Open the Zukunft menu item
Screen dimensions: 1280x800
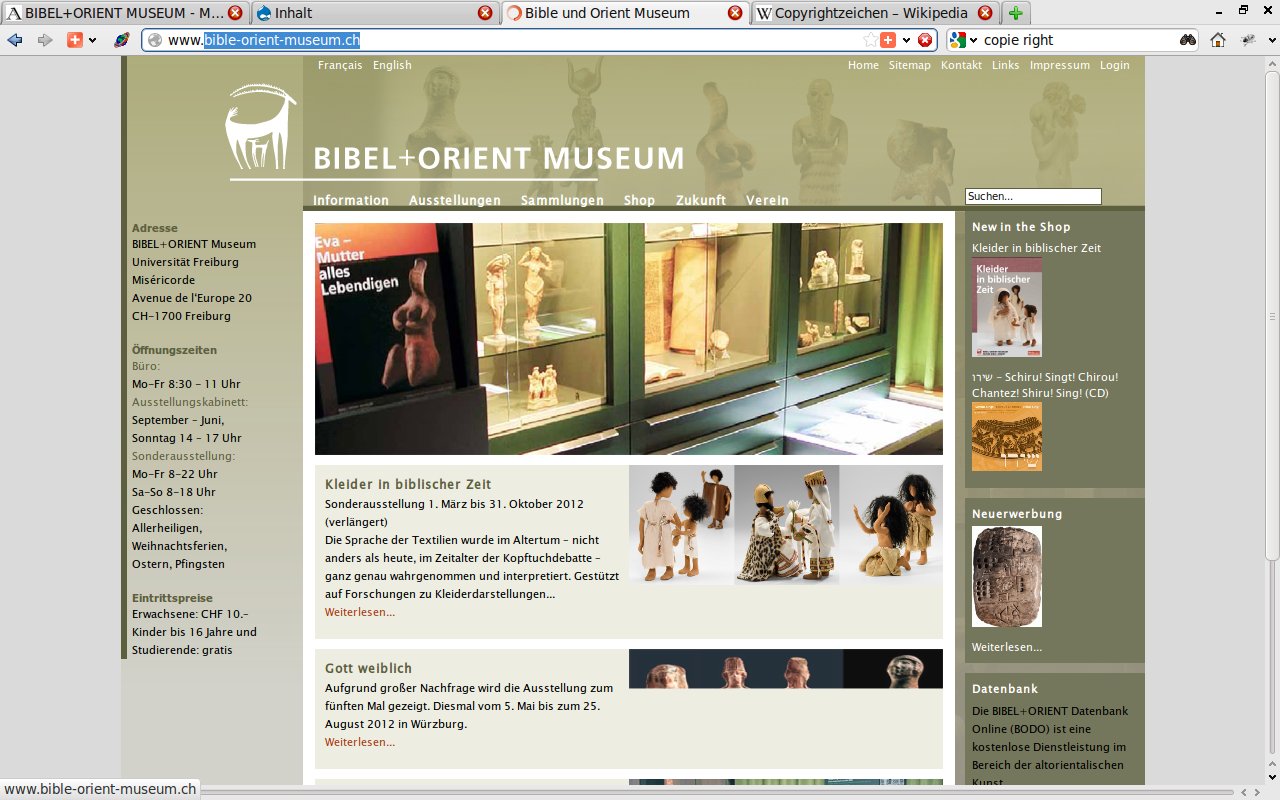(701, 200)
